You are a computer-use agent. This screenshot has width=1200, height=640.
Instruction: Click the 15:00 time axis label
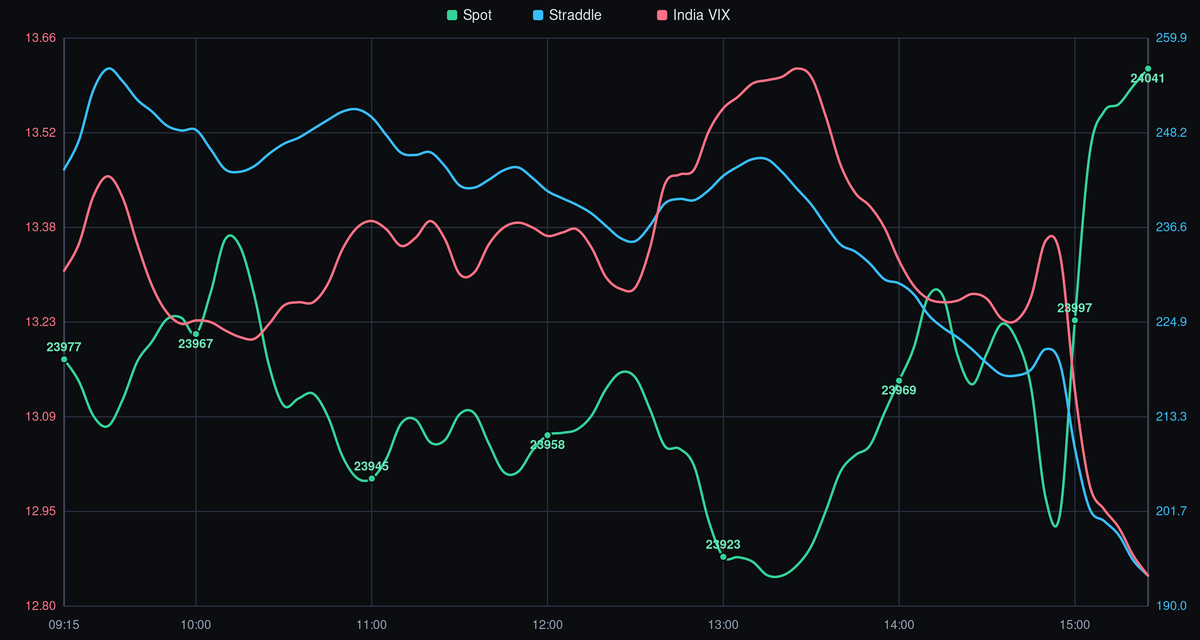[x=1075, y=624]
